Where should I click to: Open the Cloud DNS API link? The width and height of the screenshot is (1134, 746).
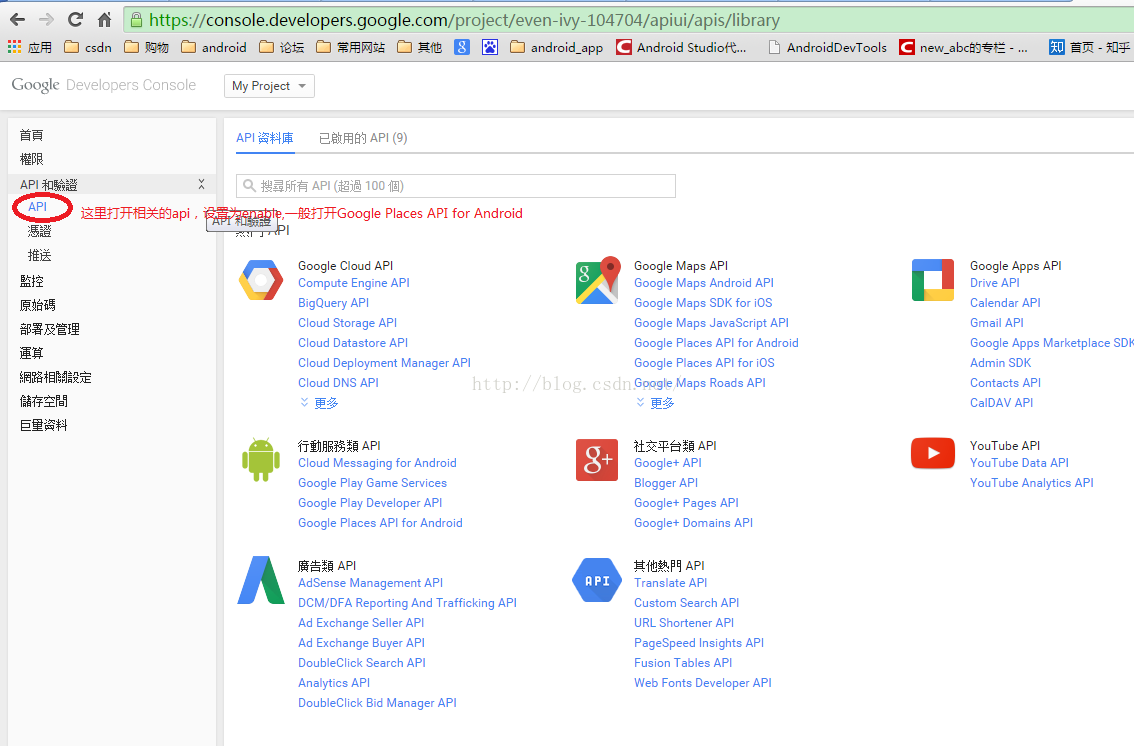(x=338, y=382)
